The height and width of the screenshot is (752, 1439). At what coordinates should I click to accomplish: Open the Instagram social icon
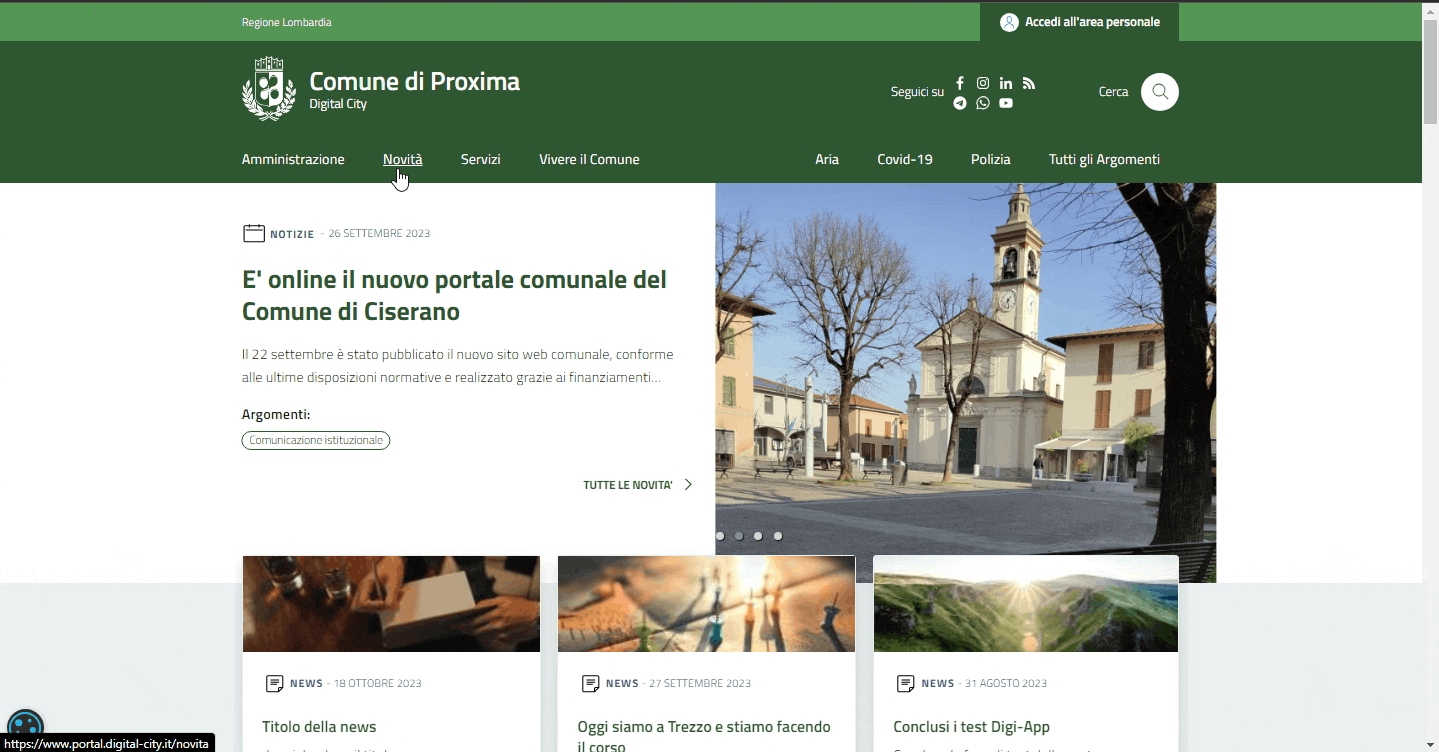tap(983, 83)
